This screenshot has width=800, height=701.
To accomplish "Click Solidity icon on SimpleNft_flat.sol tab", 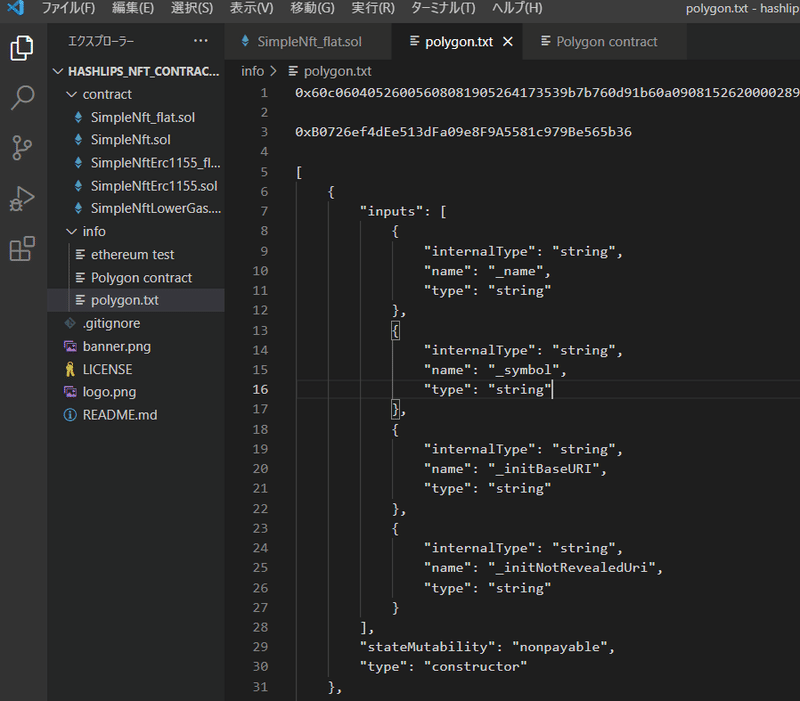I will (245, 41).
